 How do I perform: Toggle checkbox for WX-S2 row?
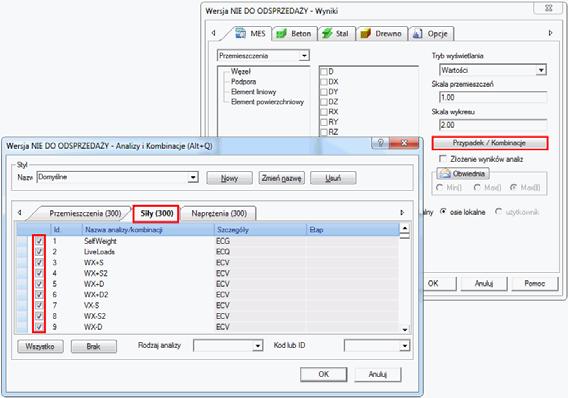click(x=39, y=316)
